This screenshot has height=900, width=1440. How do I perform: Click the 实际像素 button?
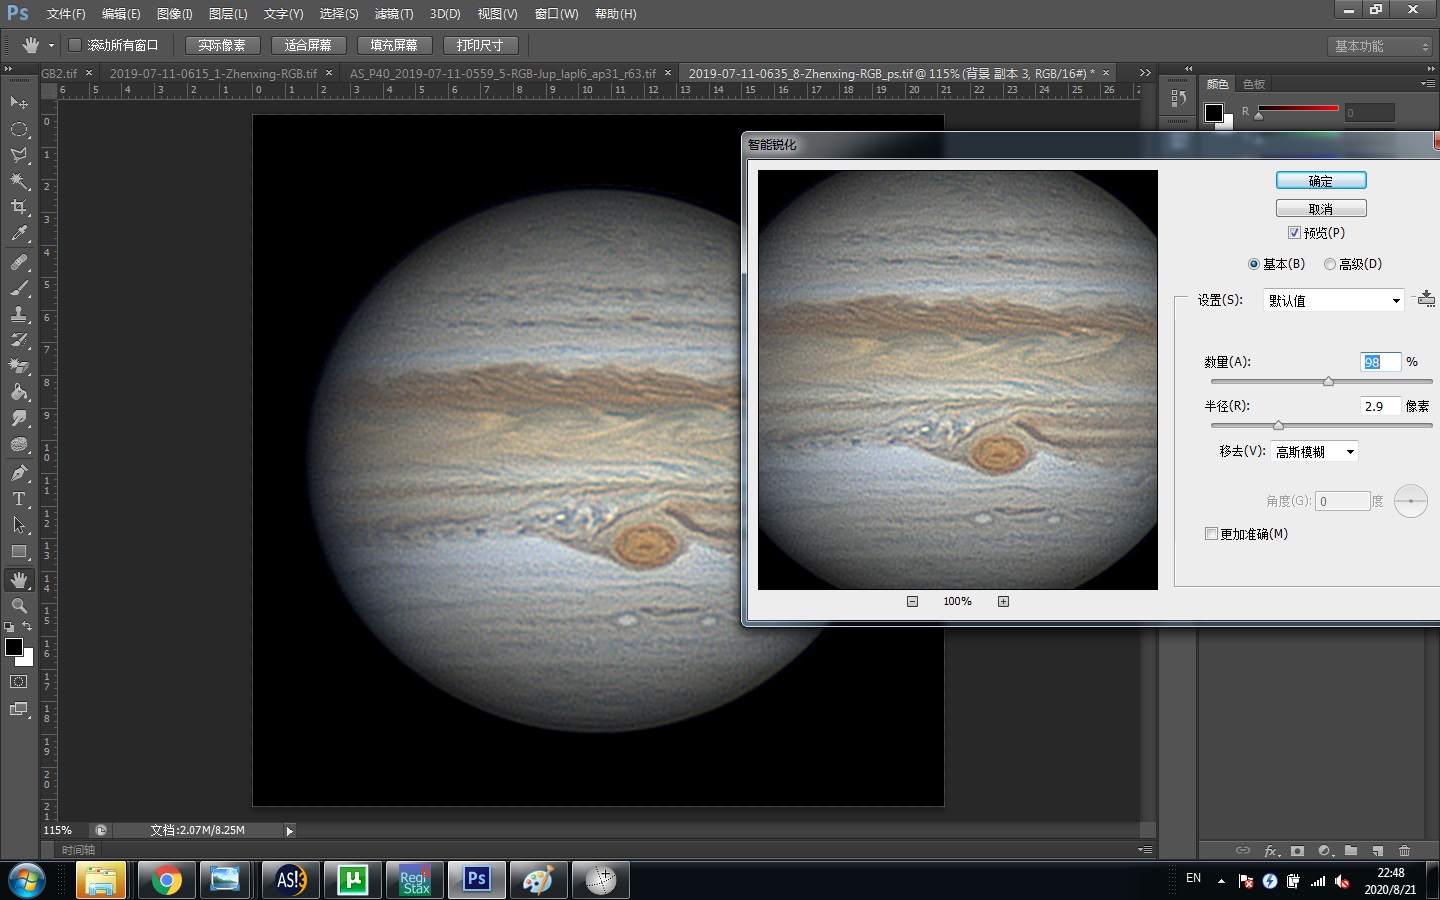click(x=222, y=45)
